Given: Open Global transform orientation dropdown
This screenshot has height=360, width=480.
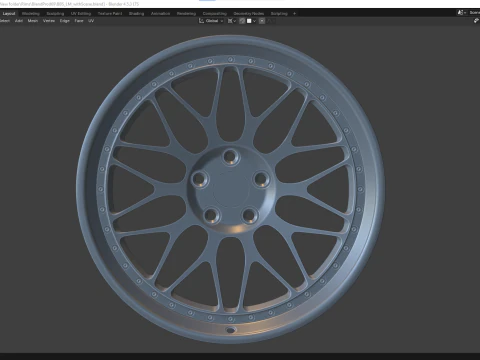Looking at the screenshot, I should 211,21.
